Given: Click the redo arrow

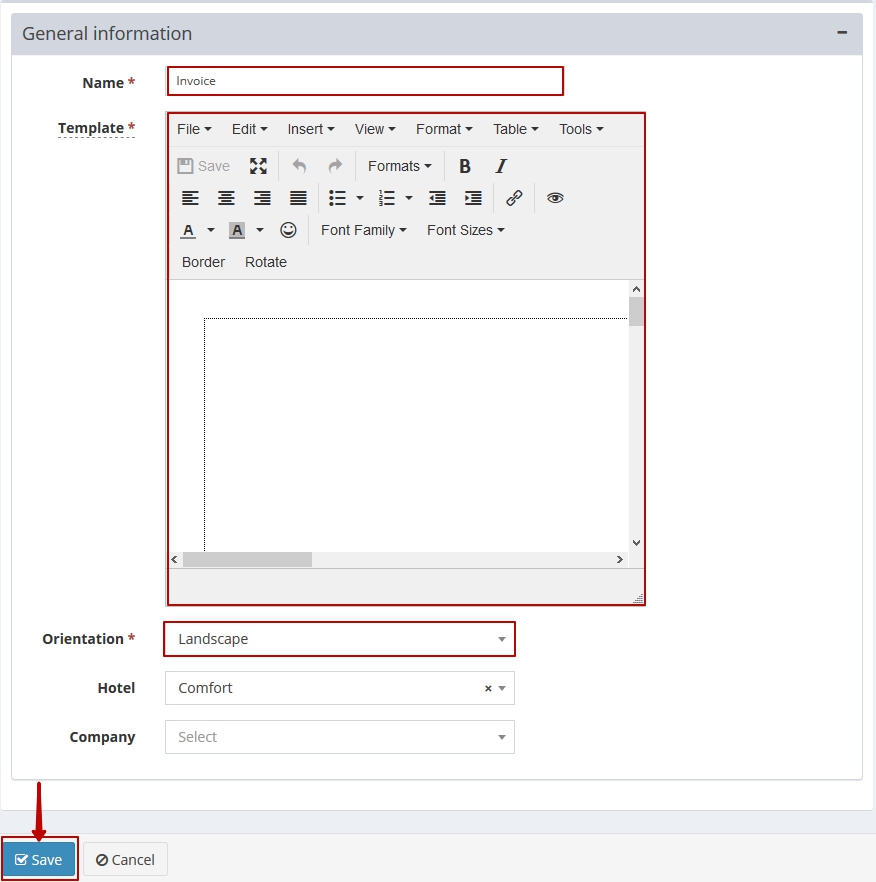Looking at the screenshot, I should coord(335,166).
